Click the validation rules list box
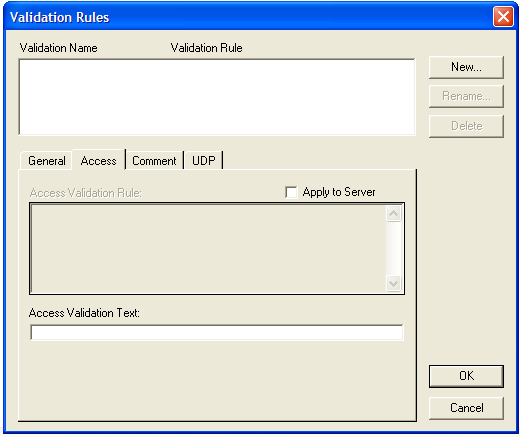520x437 pixels. click(x=217, y=97)
